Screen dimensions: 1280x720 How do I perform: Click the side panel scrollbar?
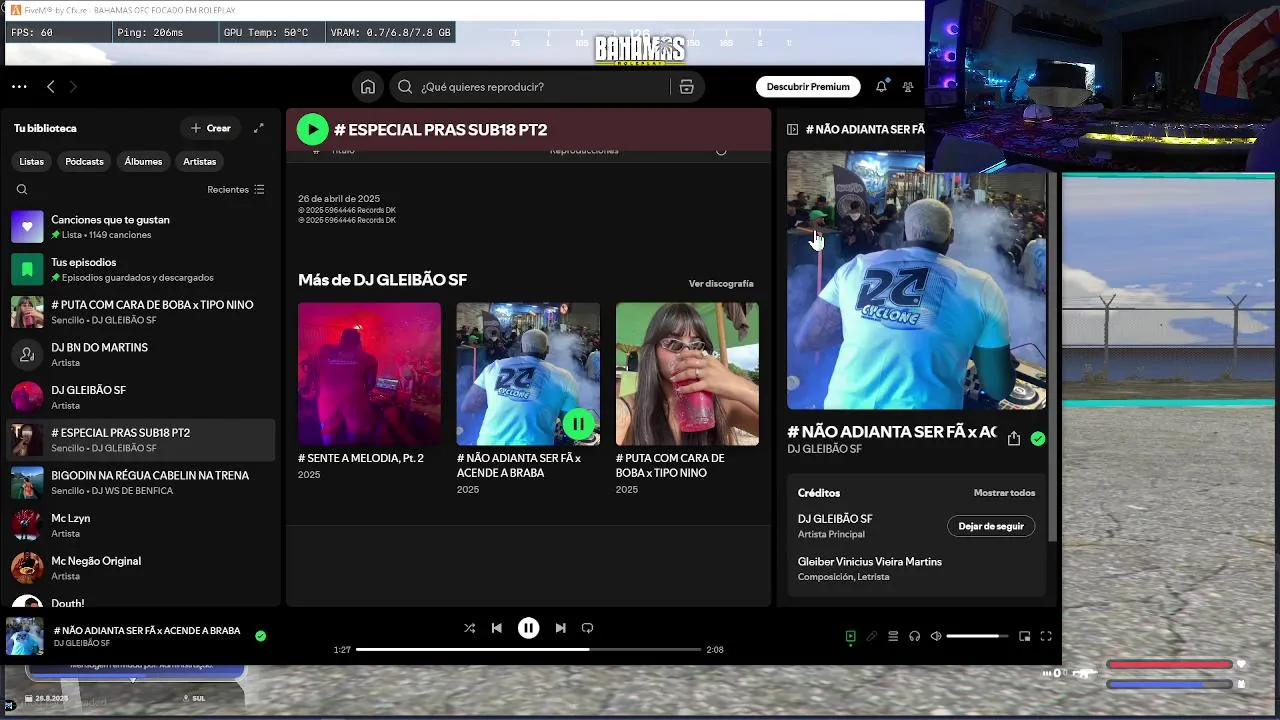coord(1050,355)
